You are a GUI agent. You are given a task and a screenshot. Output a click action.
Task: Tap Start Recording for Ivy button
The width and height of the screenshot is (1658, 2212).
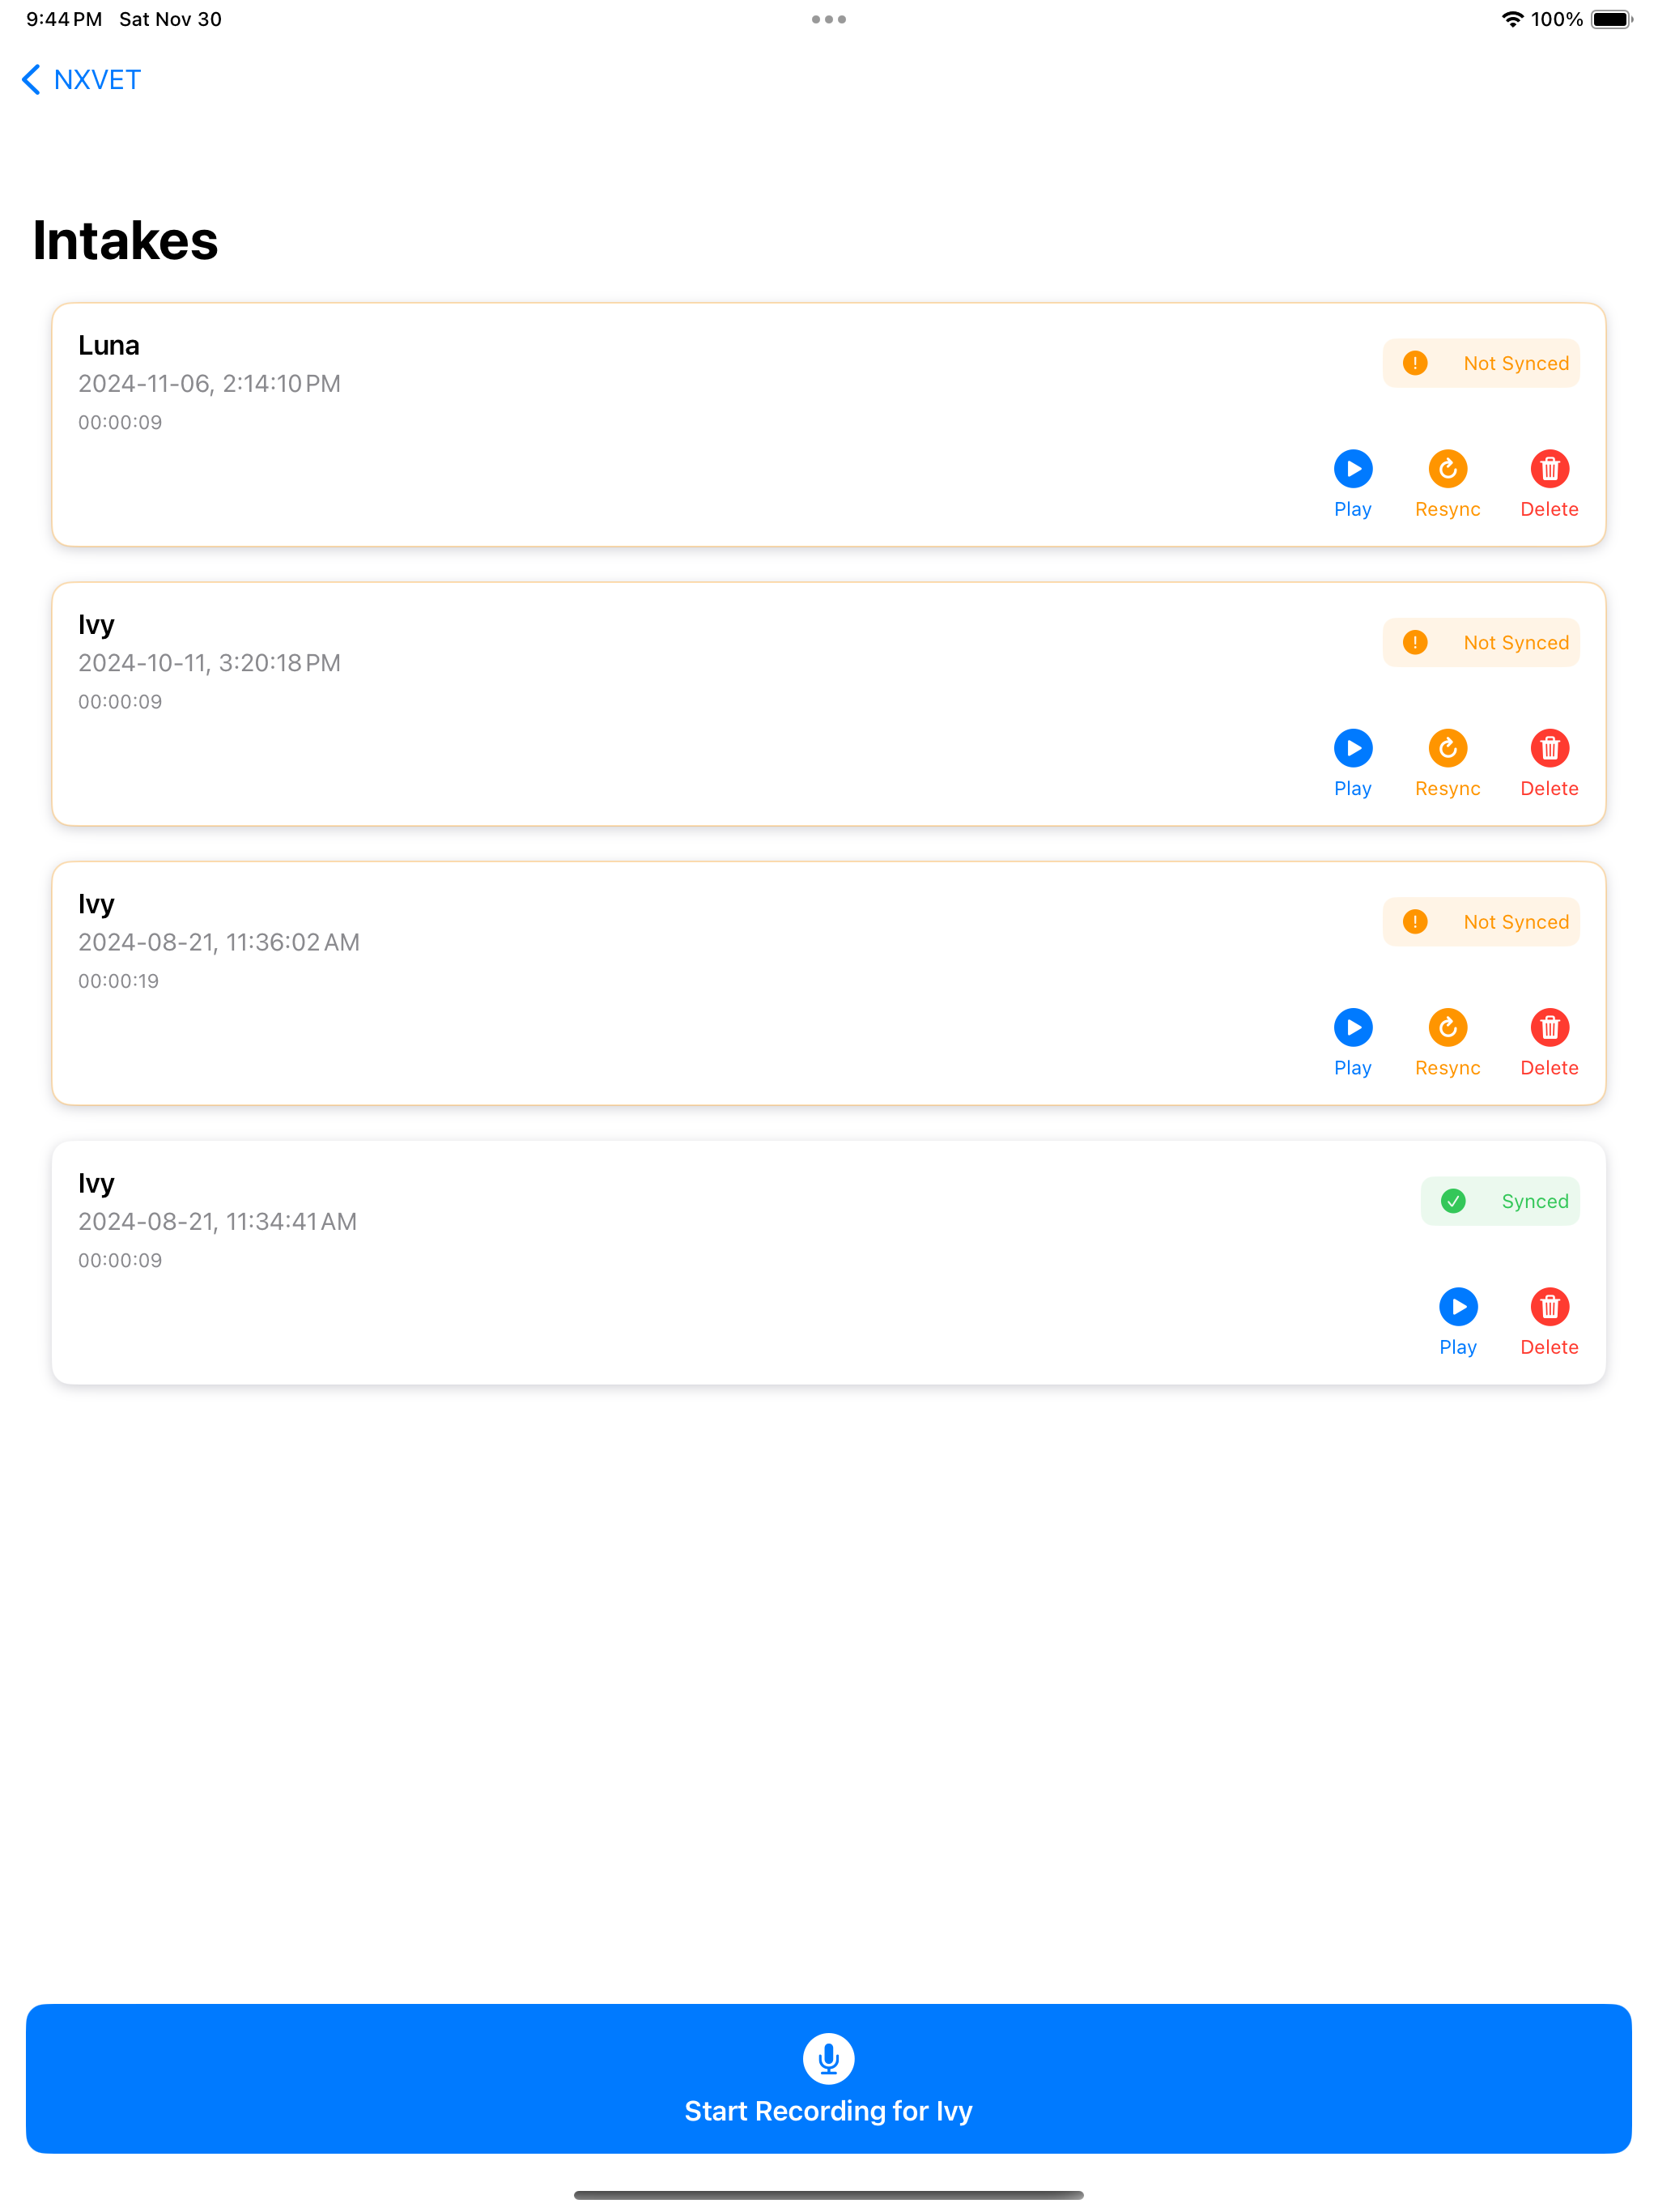tap(829, 2078)
